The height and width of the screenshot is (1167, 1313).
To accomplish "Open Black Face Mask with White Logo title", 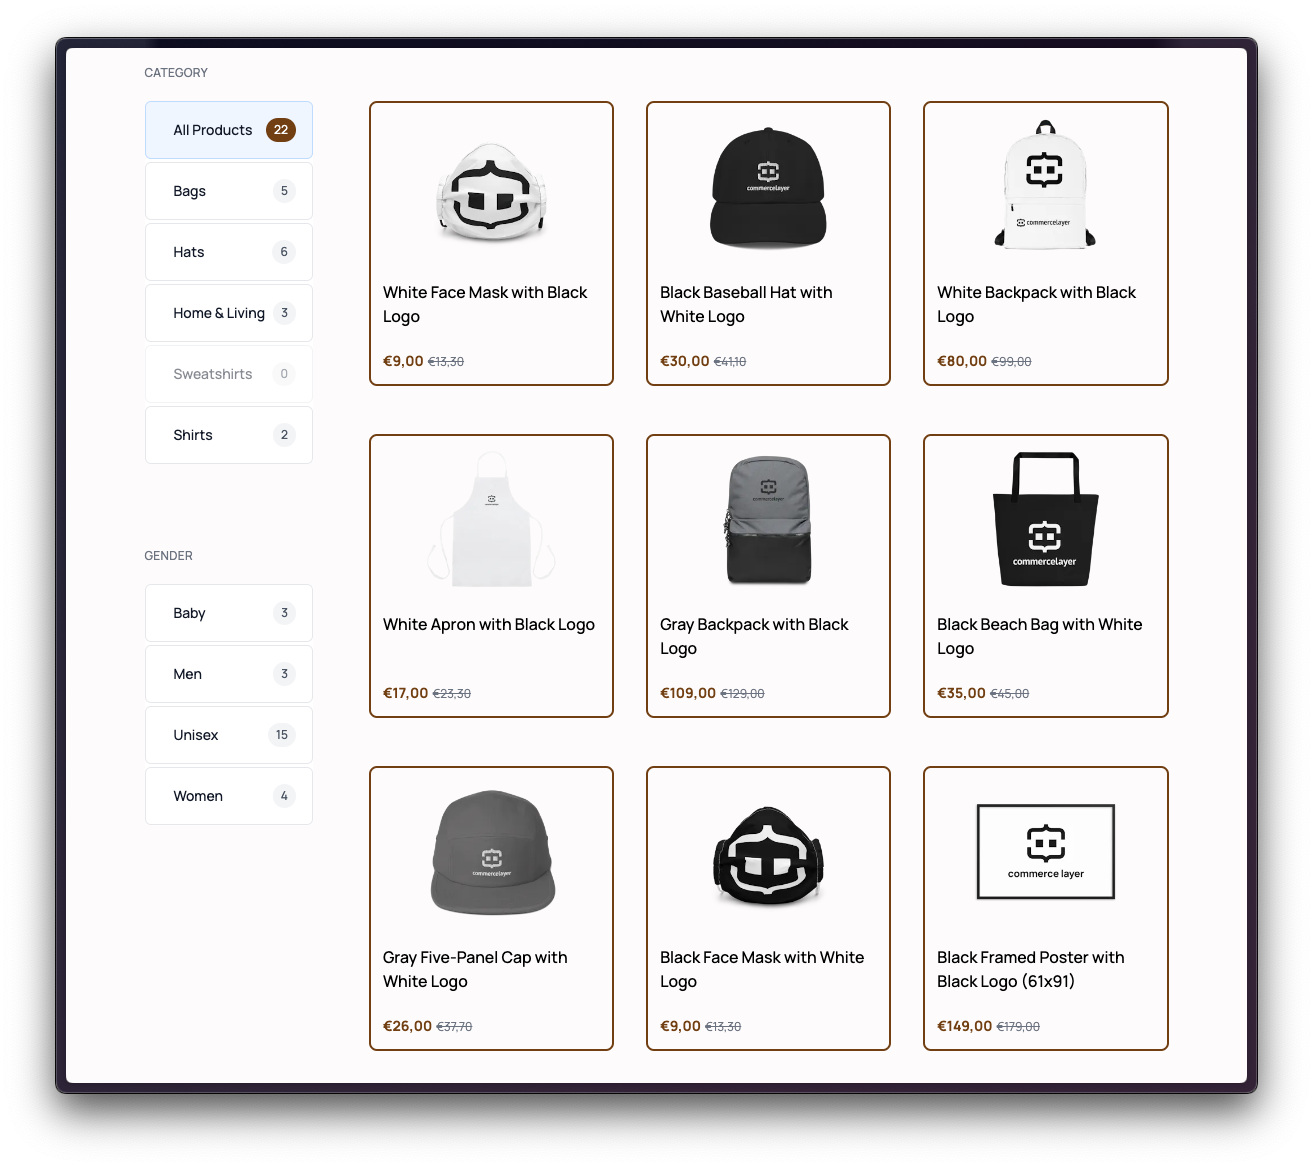I will point(762,969).
